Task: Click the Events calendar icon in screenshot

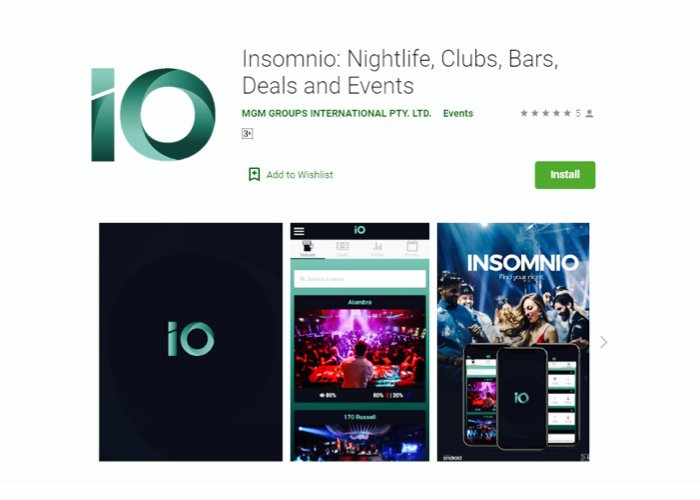Action: pos(412,246)
